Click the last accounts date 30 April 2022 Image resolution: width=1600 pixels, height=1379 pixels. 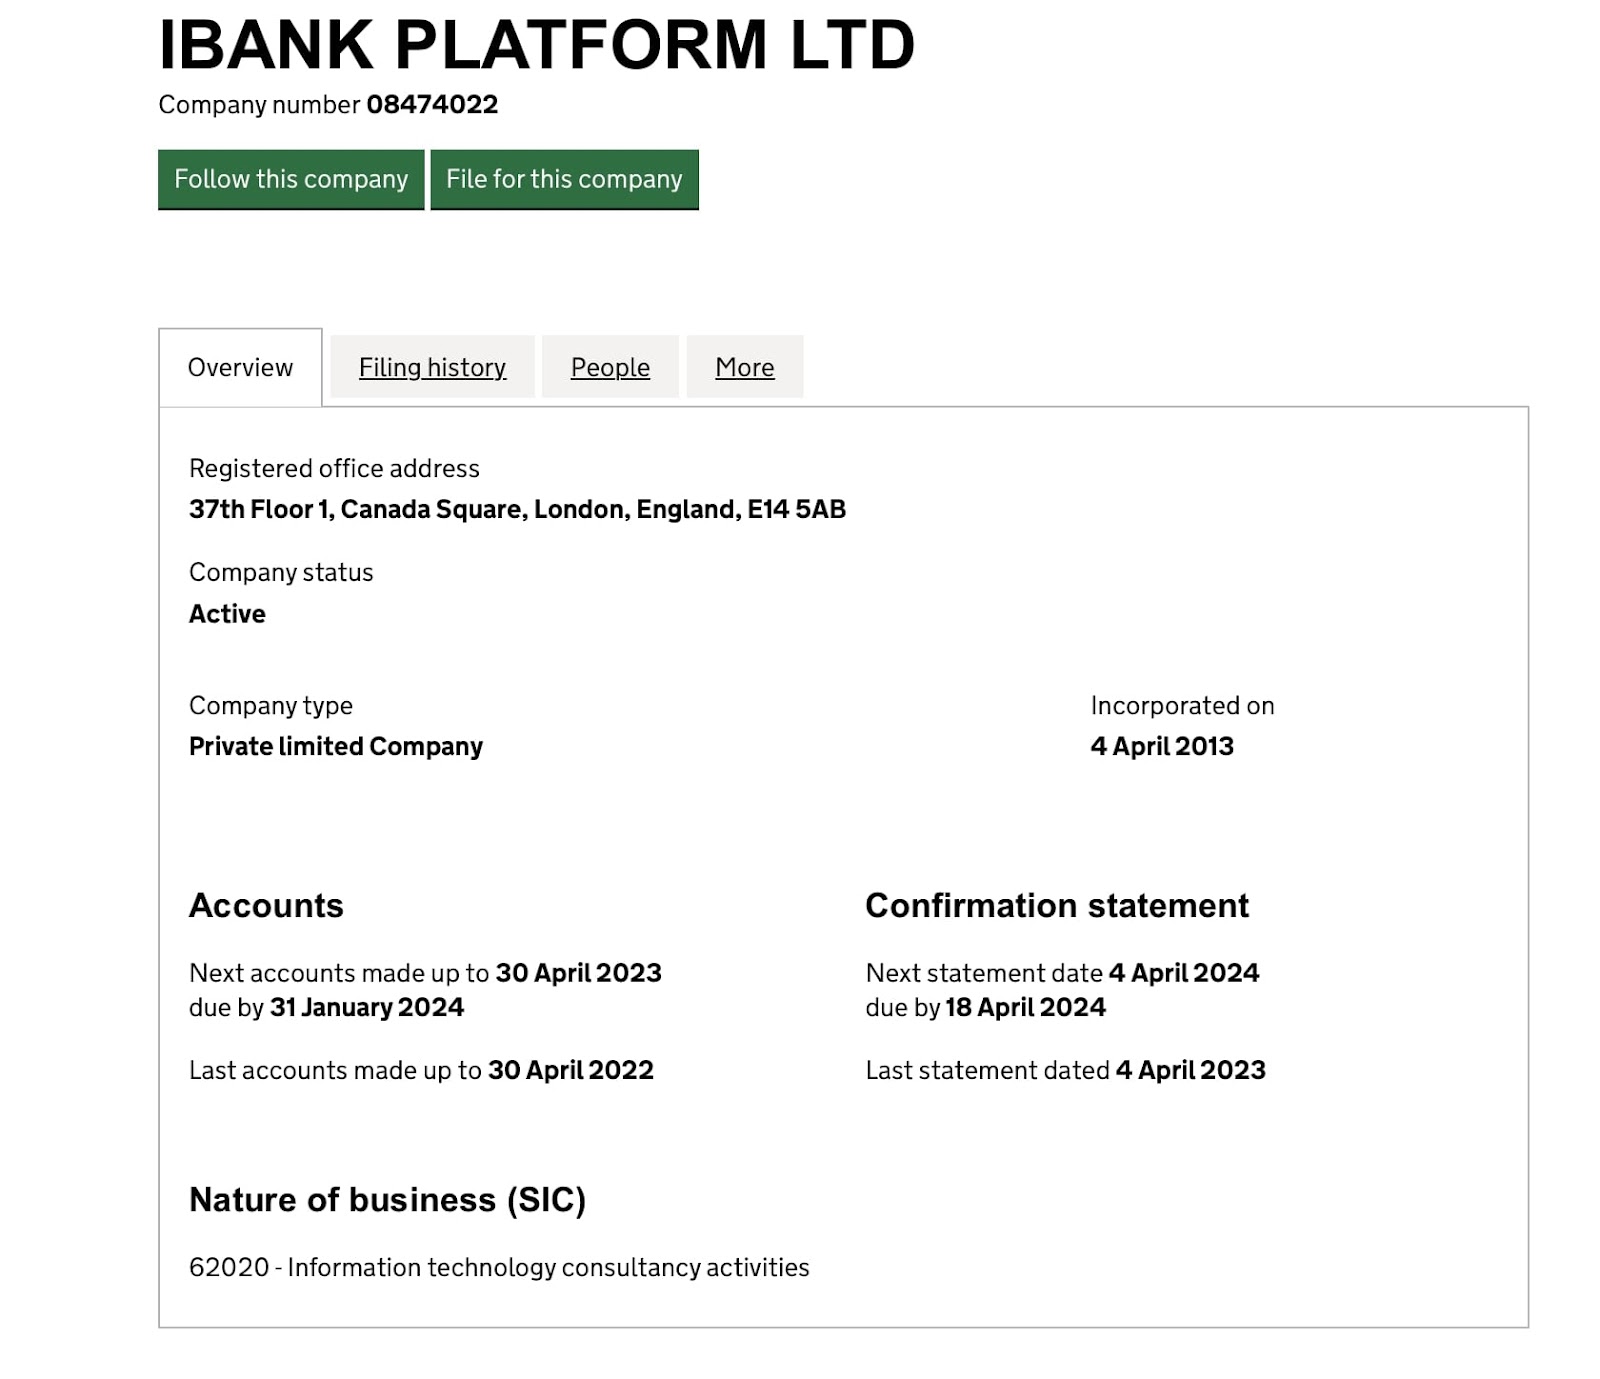click(571, 1070)
